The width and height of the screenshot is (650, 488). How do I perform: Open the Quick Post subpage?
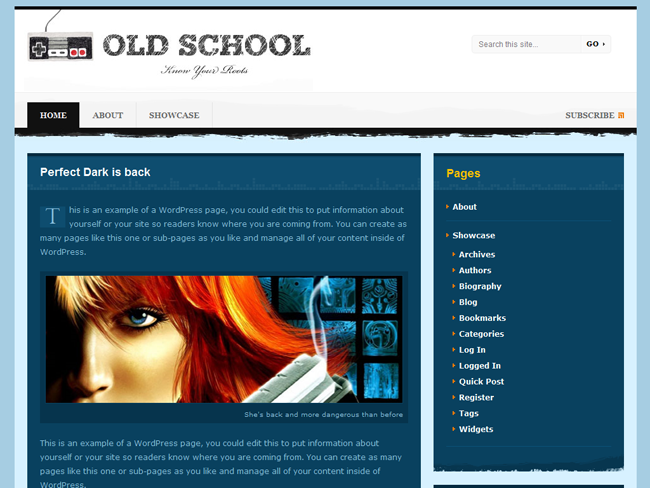coord(481,381)
